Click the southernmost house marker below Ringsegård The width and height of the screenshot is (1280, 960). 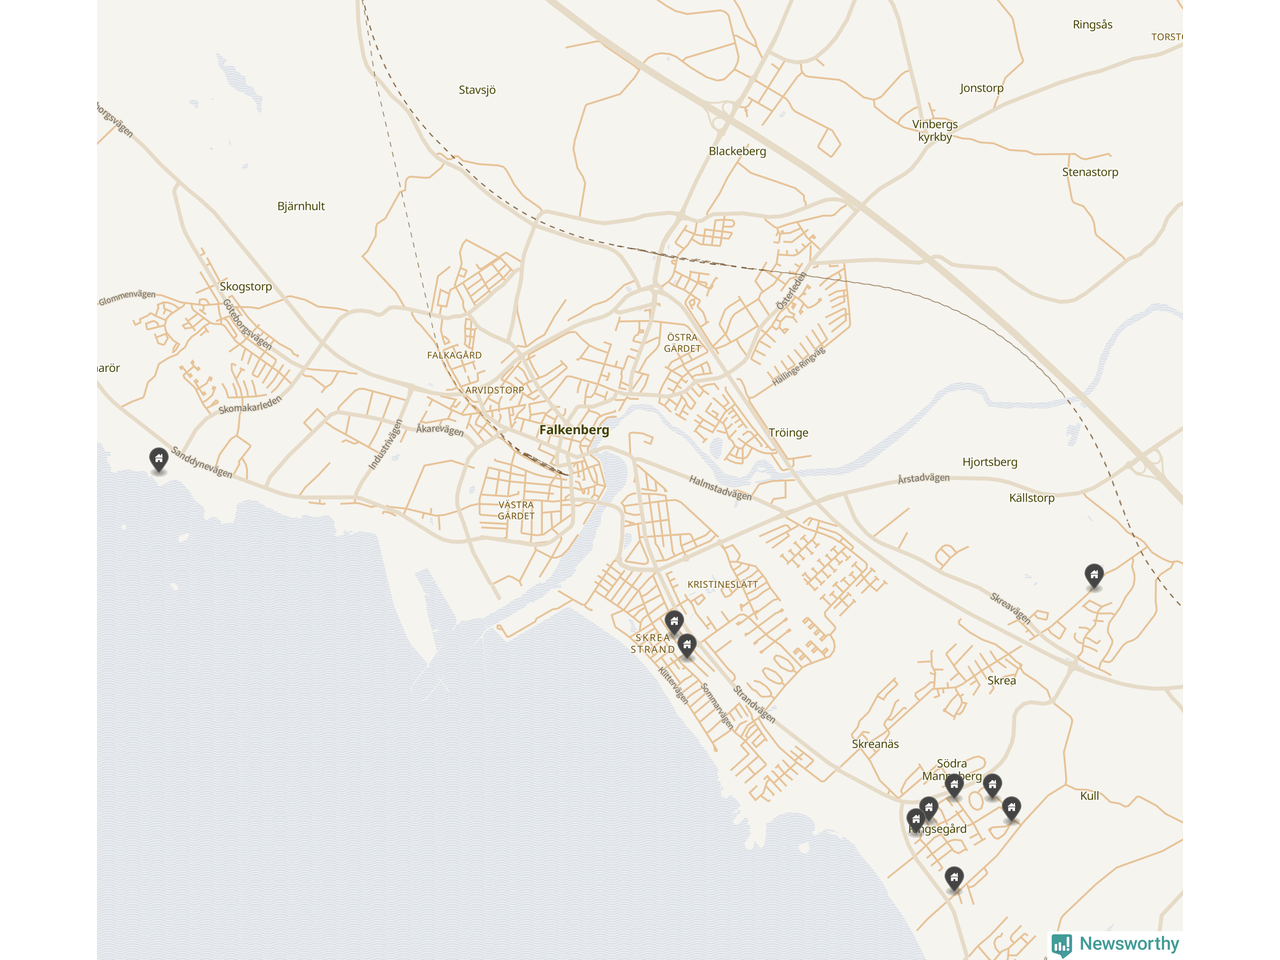[954, 878]
